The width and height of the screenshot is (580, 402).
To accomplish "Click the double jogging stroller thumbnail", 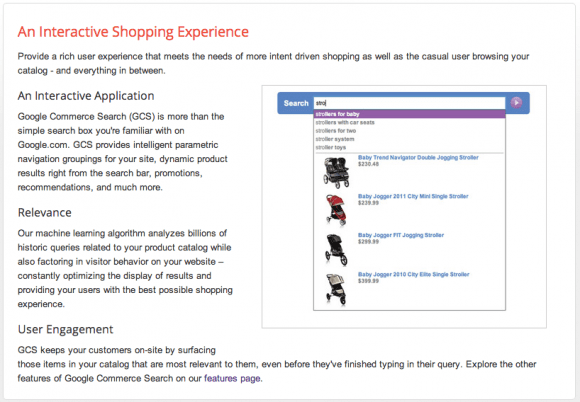I will (336, 172).
